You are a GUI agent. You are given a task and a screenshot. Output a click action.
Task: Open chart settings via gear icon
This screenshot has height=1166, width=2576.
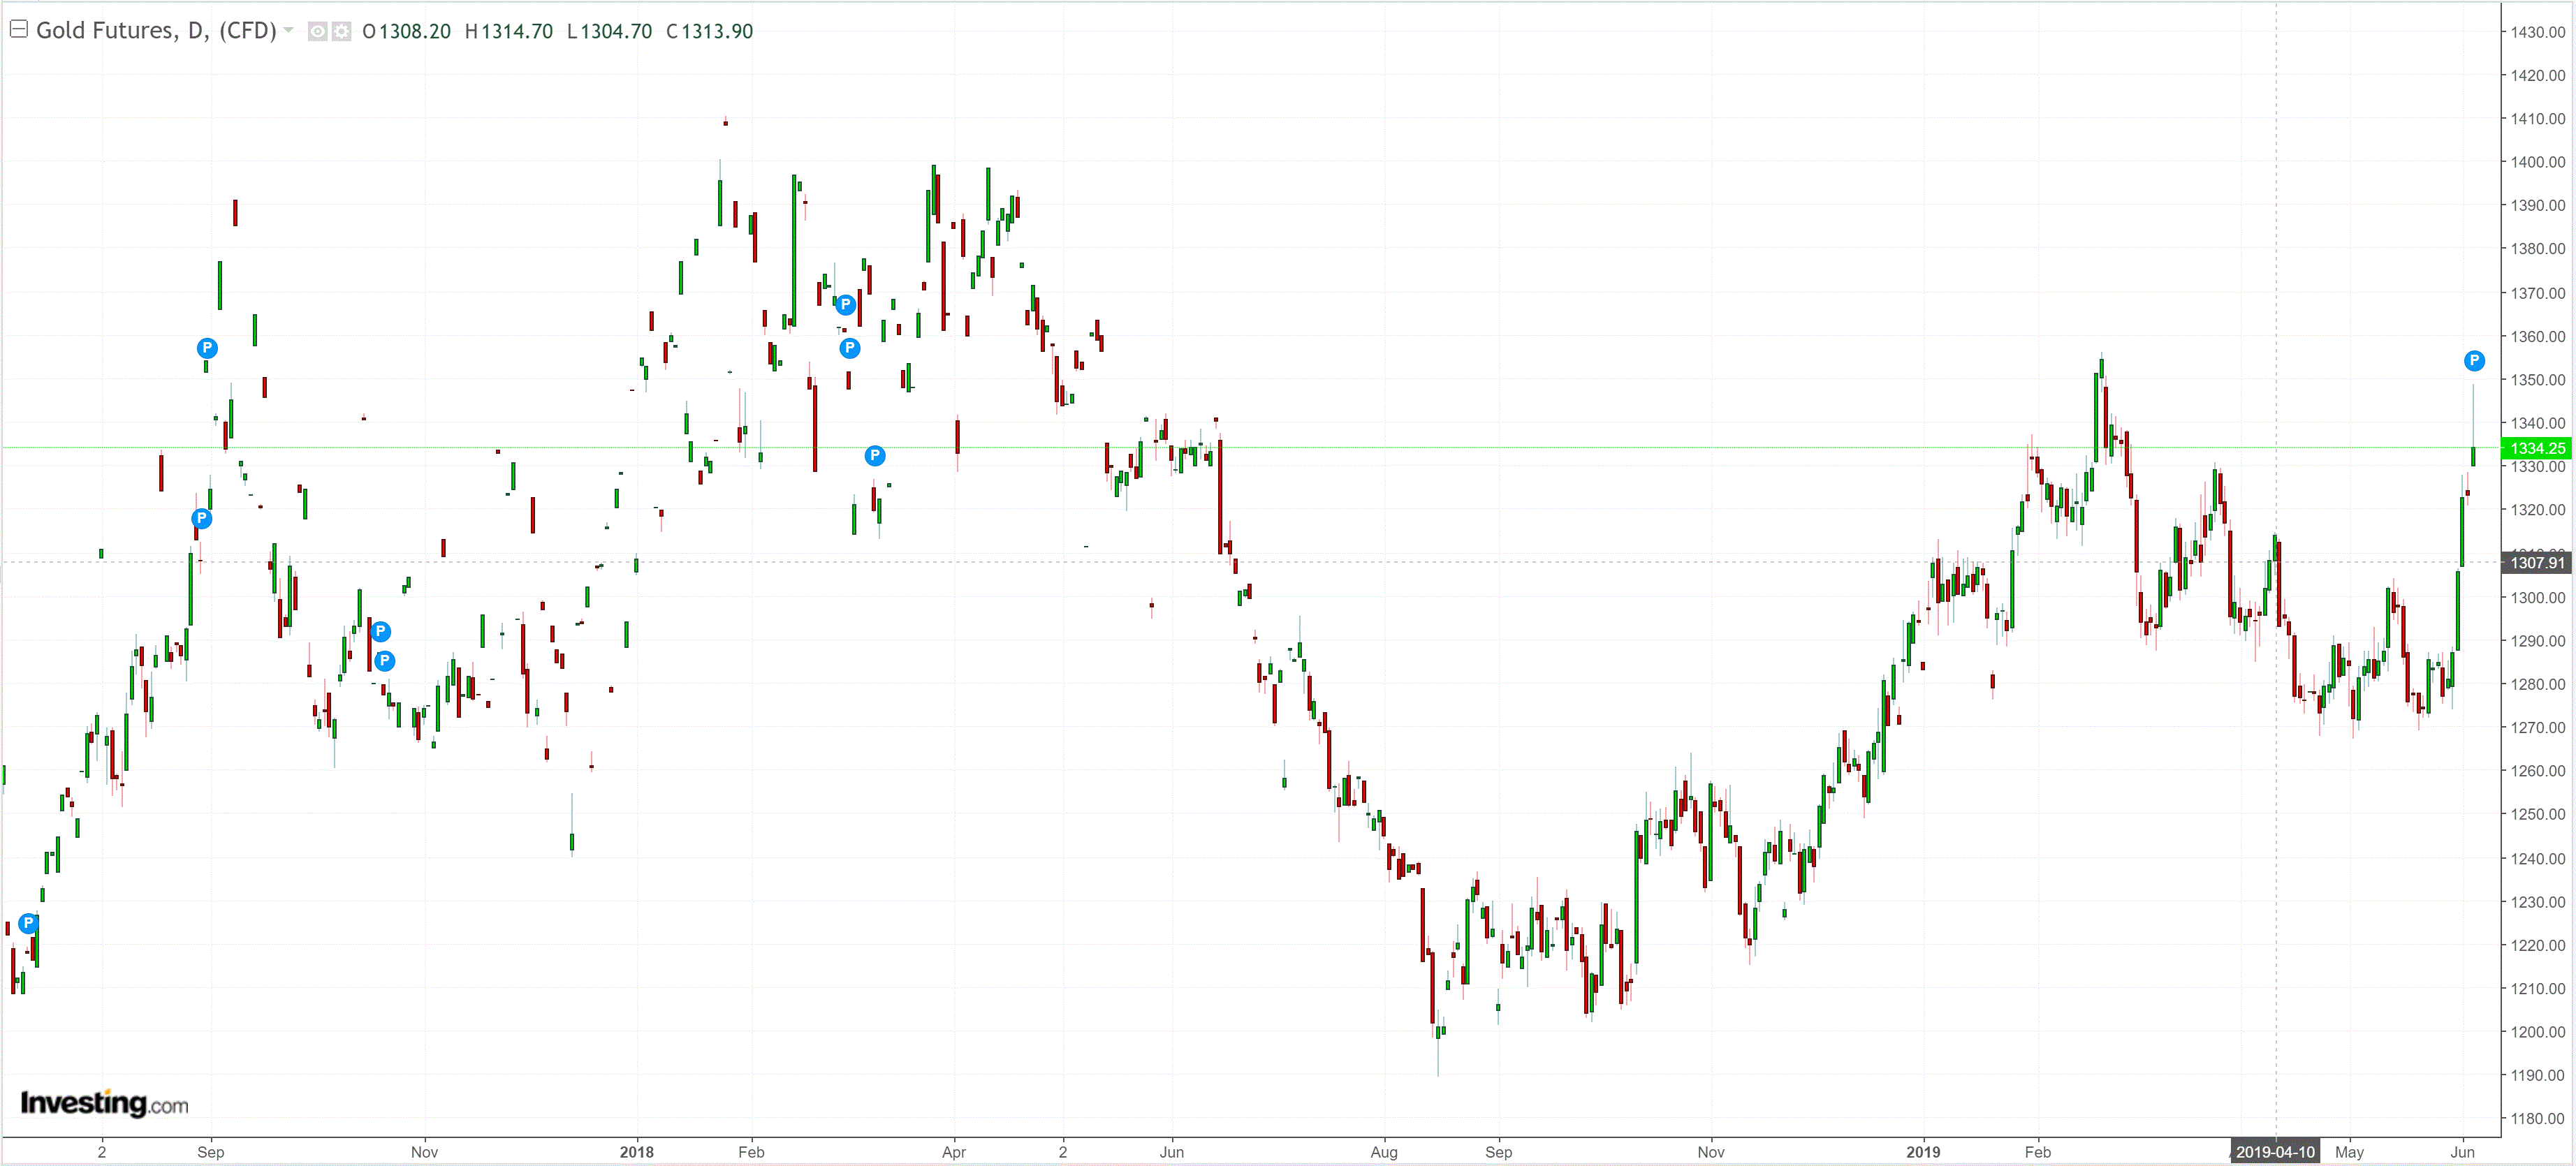341,31
